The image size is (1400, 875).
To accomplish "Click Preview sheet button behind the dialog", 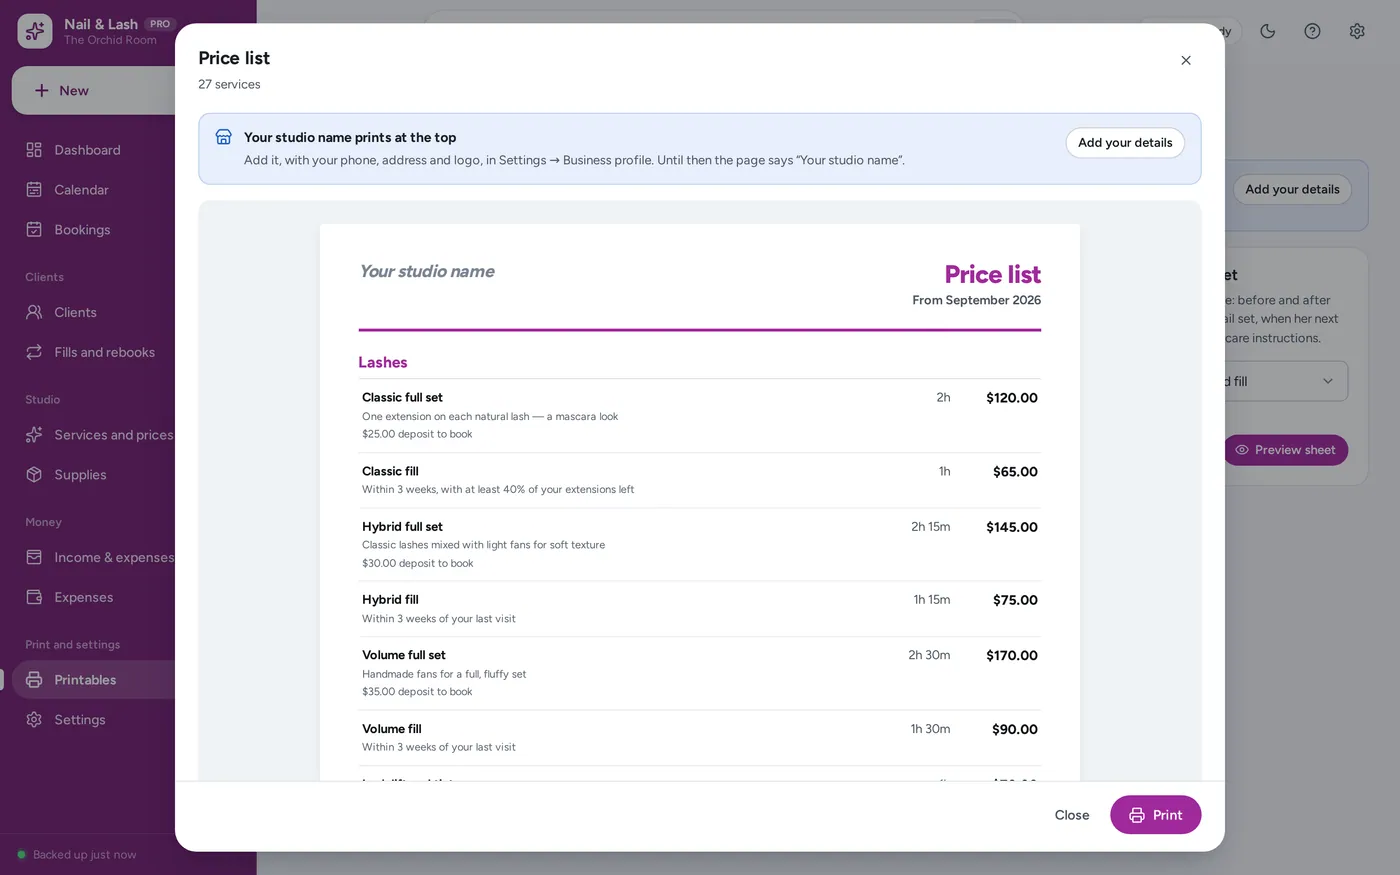I will point(1286,450).
